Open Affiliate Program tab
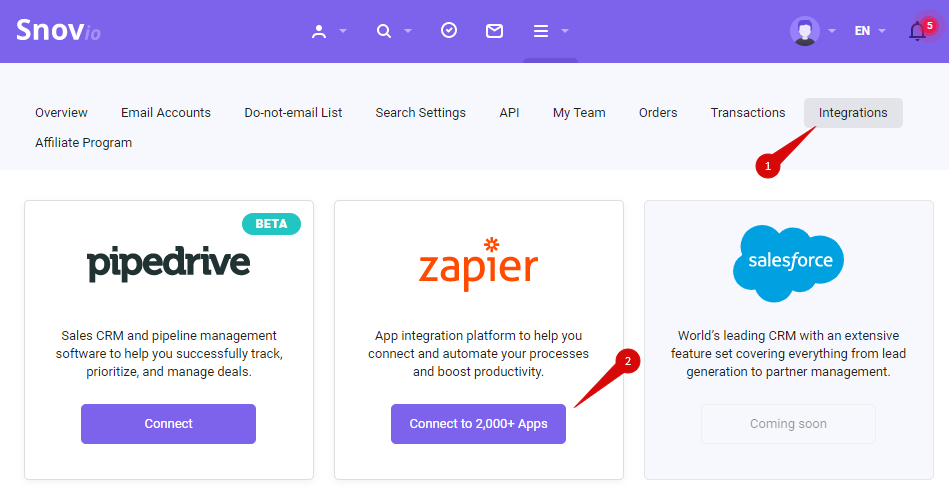Image resolution: width=949 pixels, height=504 pixels. (84, 143)
